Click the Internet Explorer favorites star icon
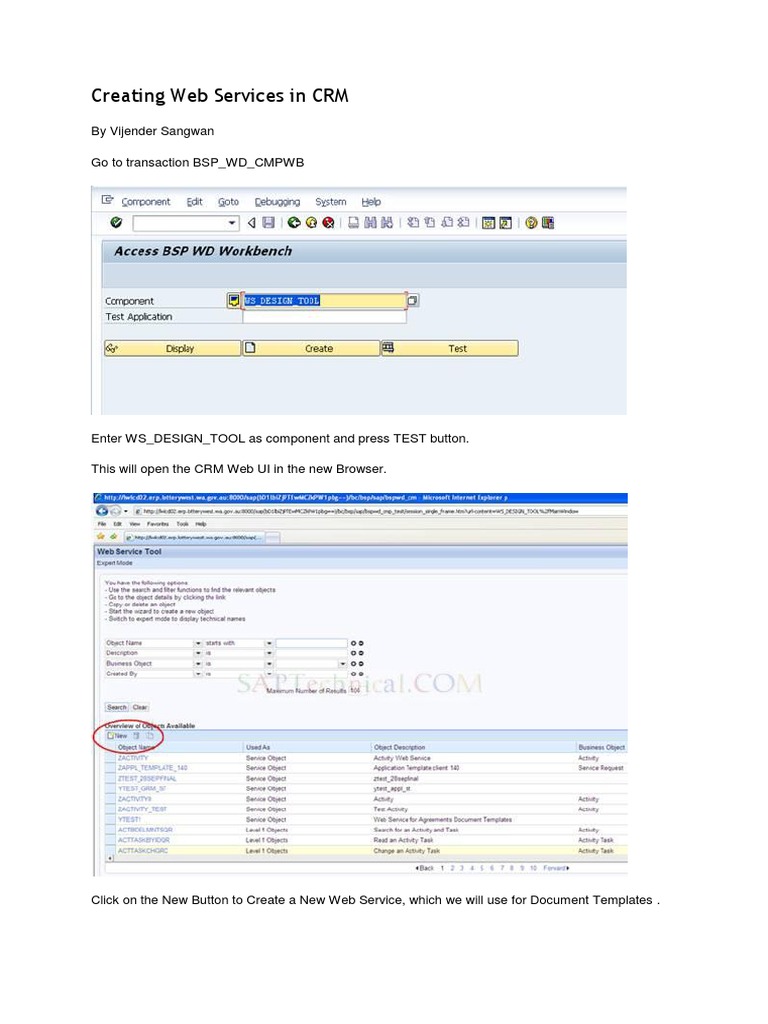768x1024 pixels. (101, 536)
